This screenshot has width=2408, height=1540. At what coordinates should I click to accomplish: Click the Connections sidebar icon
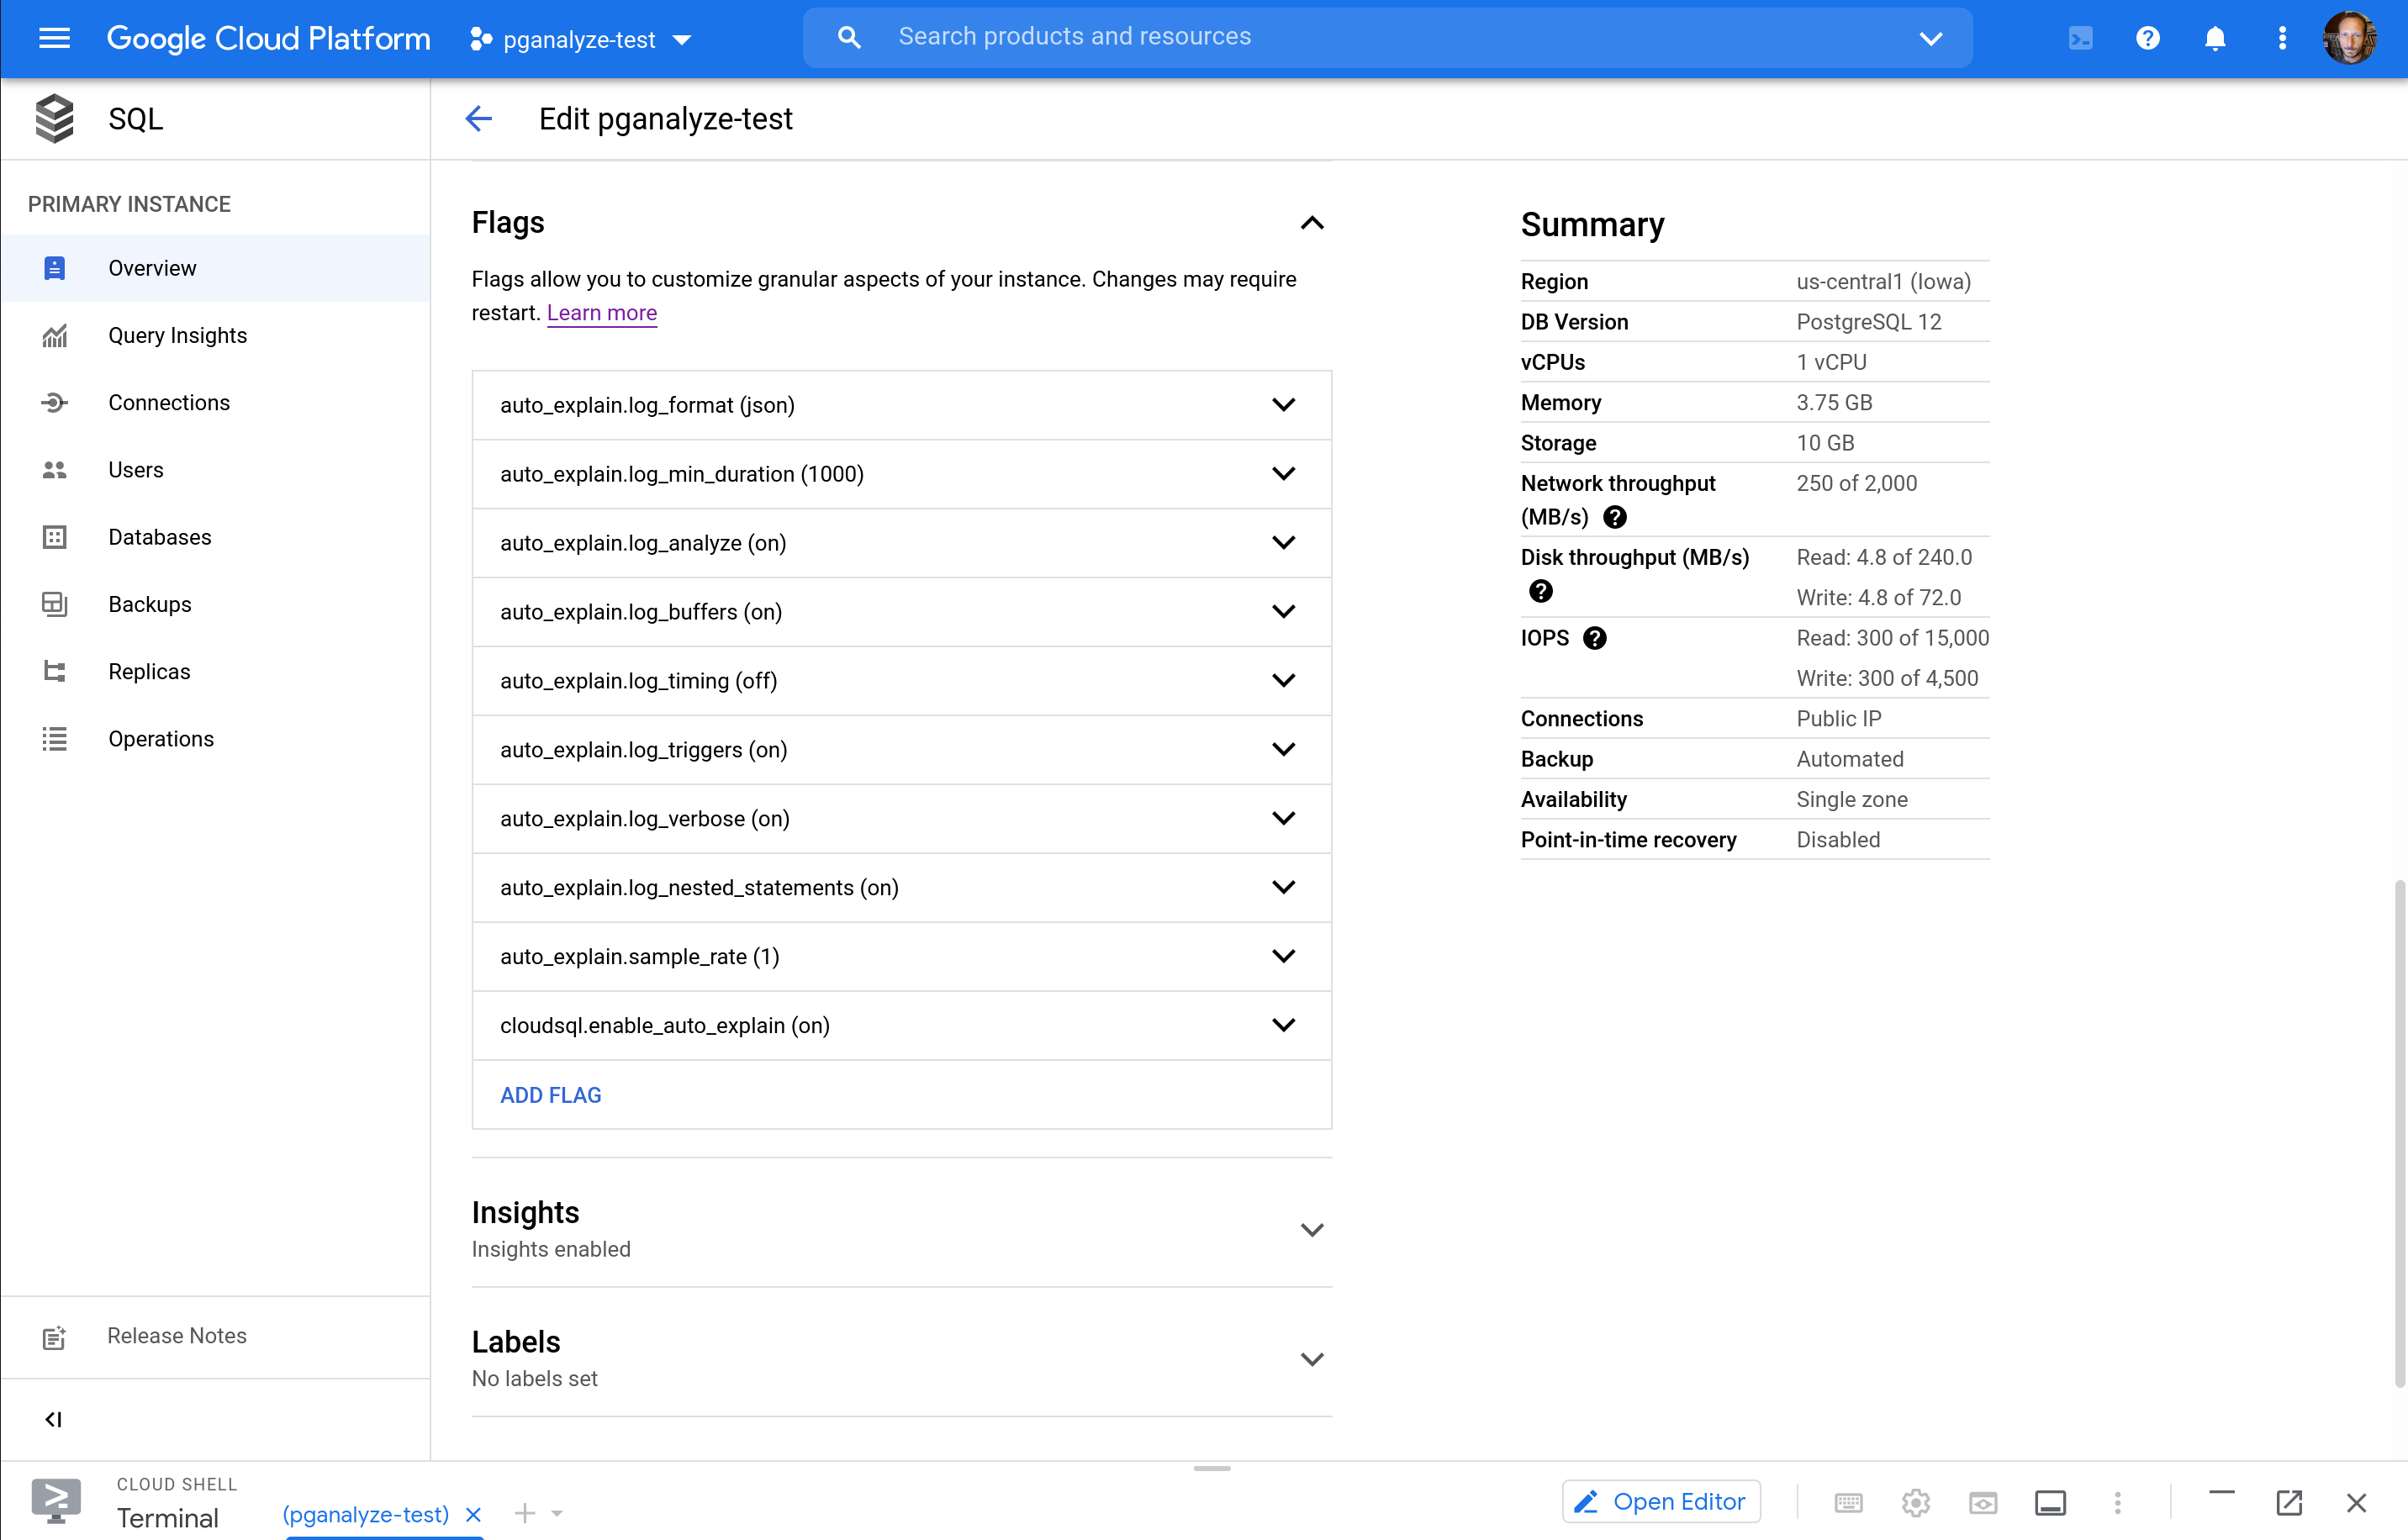pos(55,403)
